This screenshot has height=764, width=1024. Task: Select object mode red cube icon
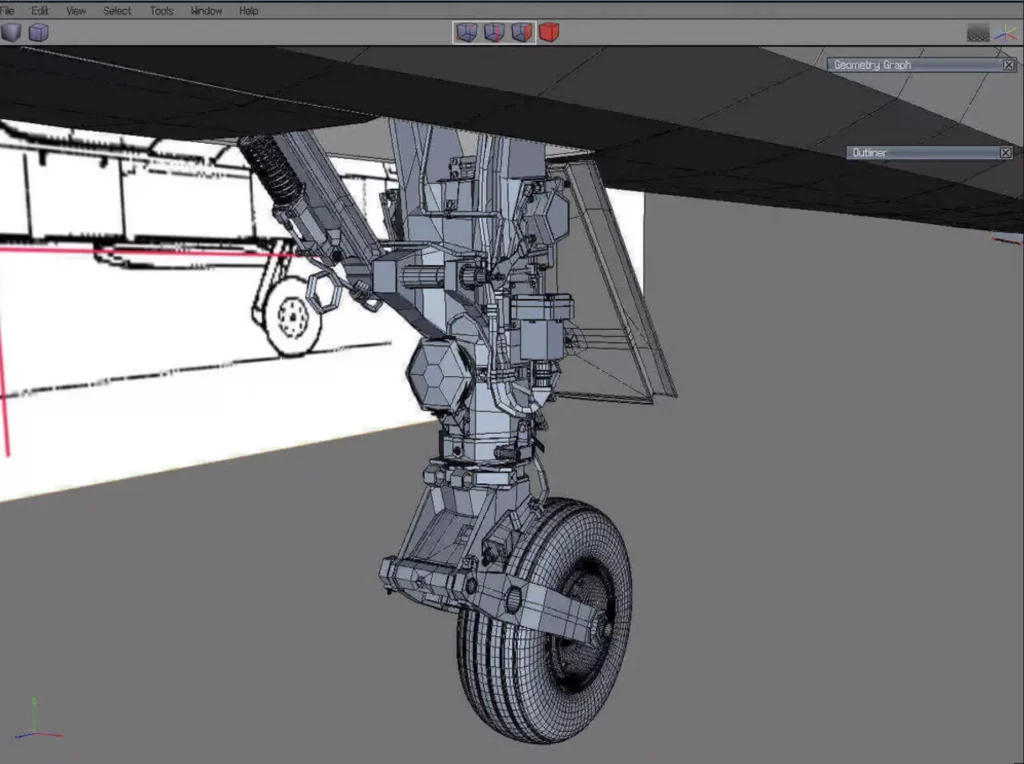[549, 32]
